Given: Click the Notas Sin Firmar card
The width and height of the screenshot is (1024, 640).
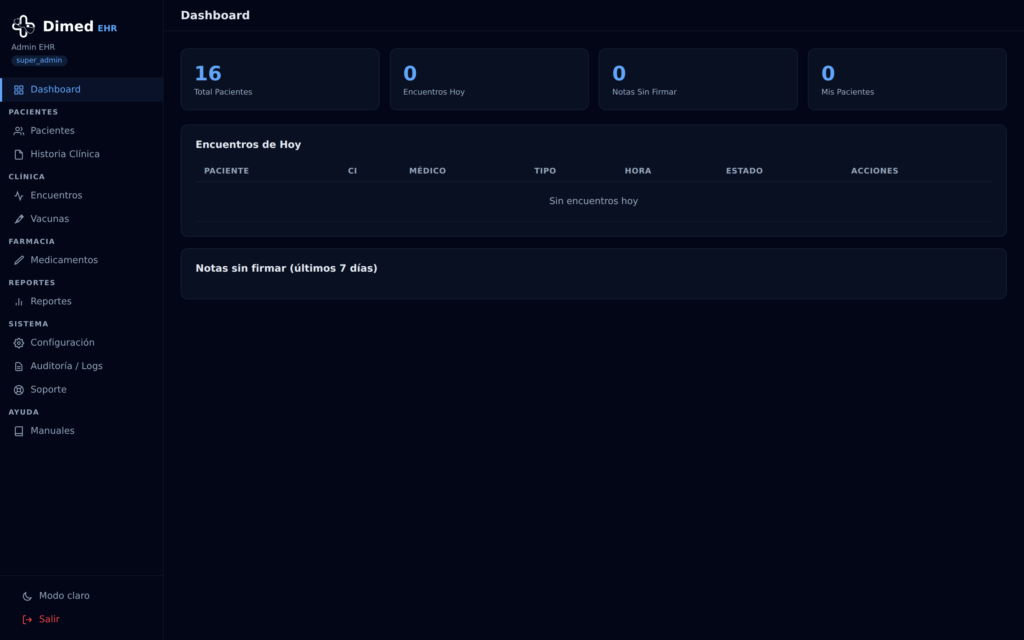Looking at the screenshot, I should pos(698,79).
